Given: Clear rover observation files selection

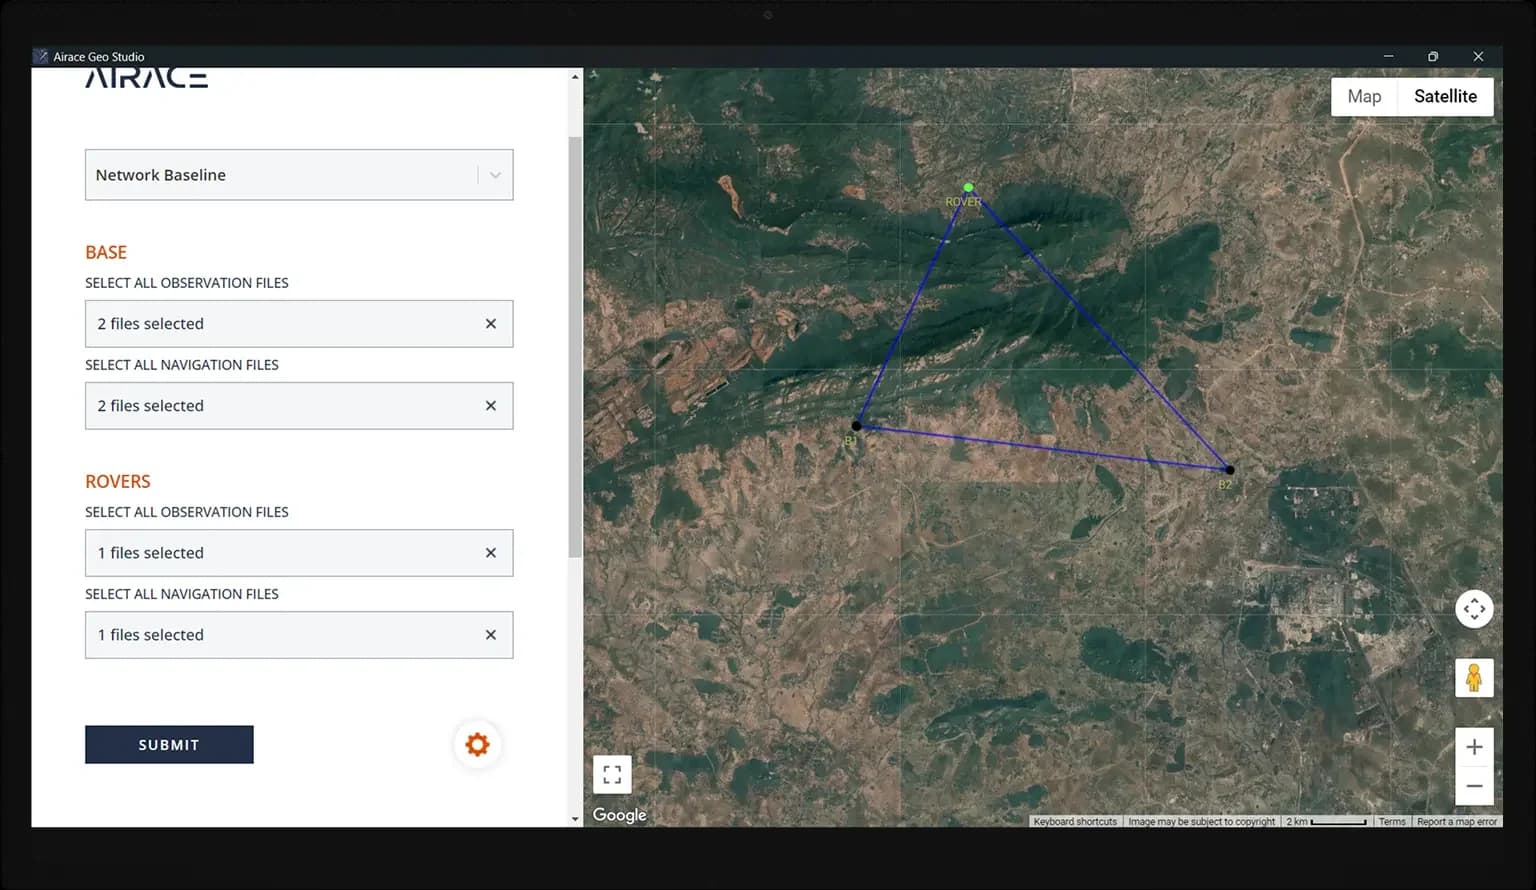Looking at the screenshot, I should [491, 553].
